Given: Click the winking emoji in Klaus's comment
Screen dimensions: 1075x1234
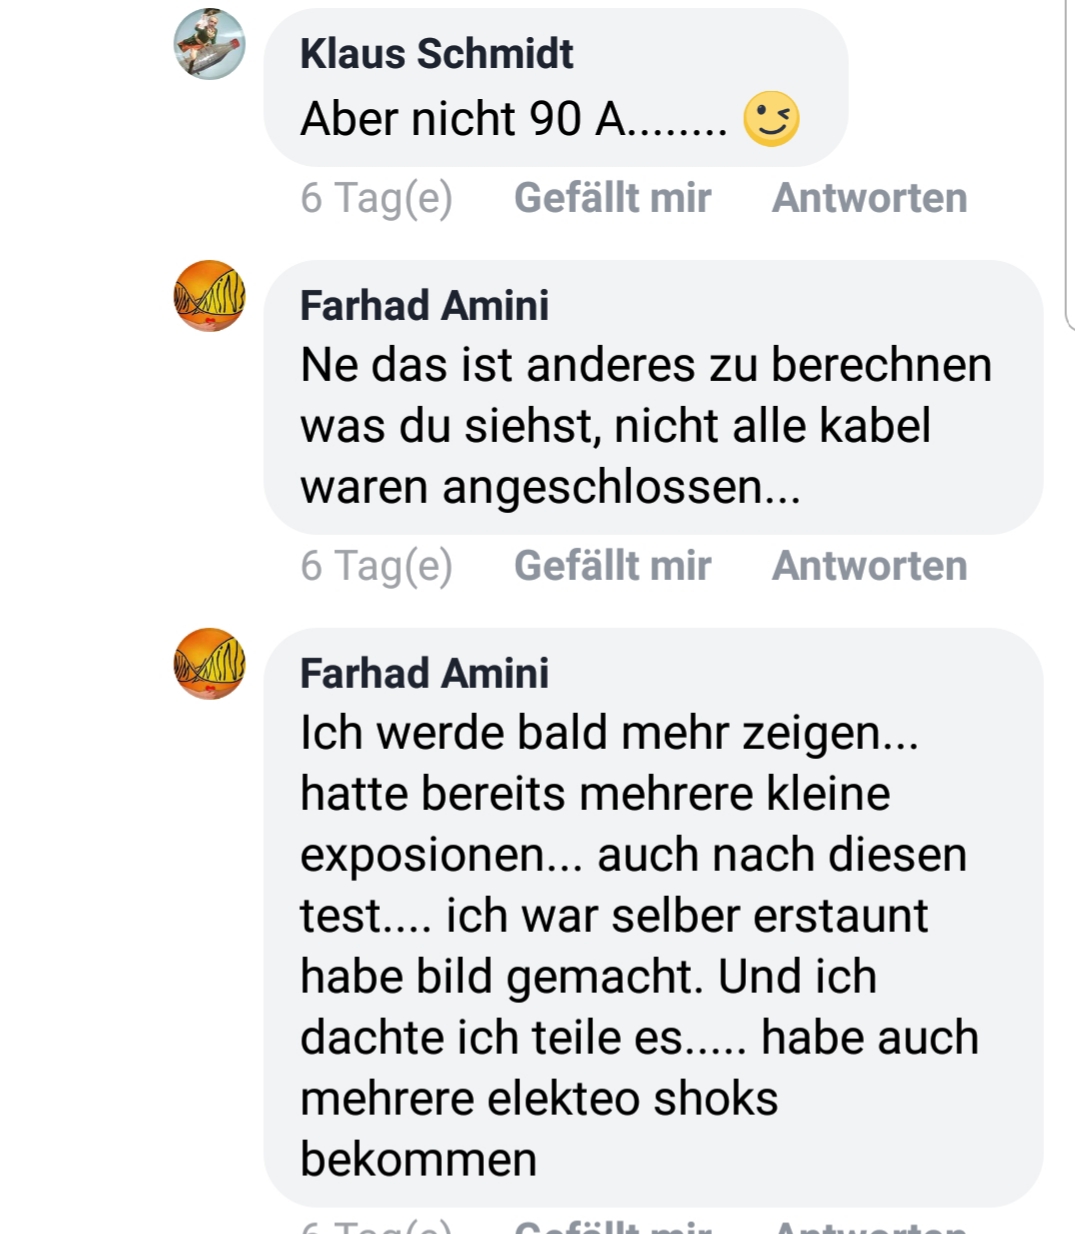Looking at the screenshot, I should pos(771,119).
